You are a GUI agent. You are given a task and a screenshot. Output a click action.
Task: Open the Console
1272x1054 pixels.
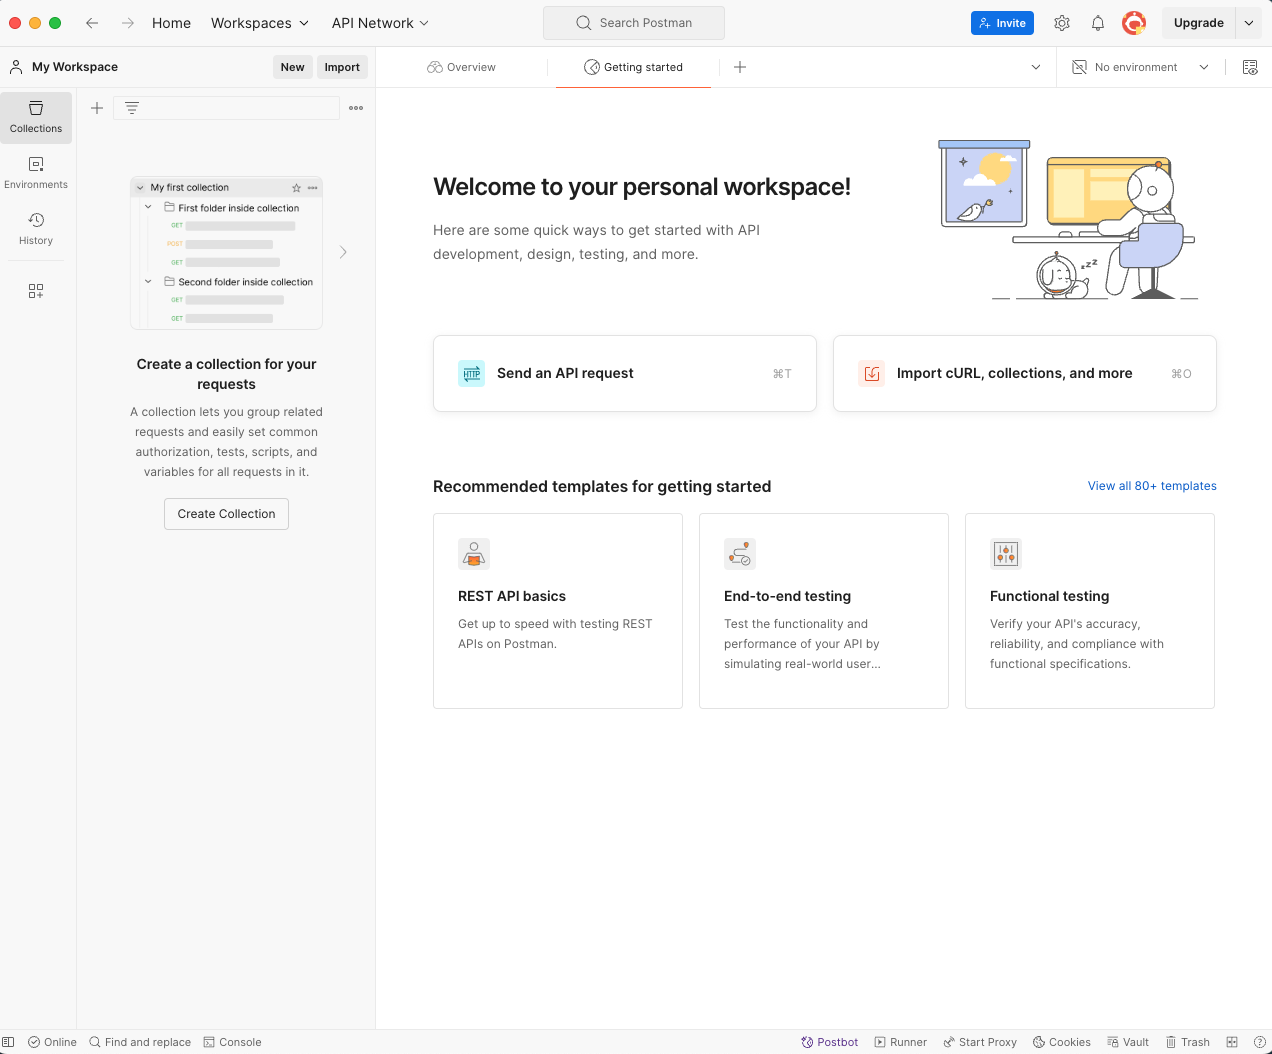232,1042
